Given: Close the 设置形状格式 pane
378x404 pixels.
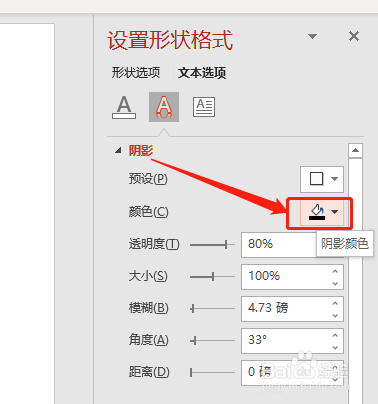Looking at the screenshot, I should pos(354,36).
